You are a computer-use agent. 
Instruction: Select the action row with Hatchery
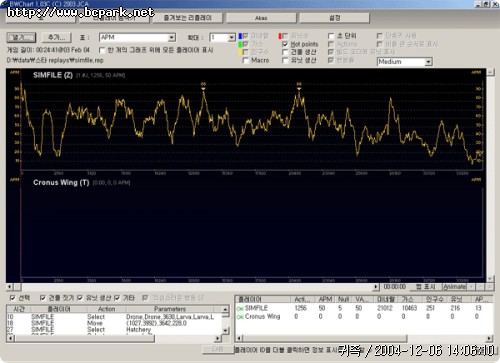click(x=113, y=330)
